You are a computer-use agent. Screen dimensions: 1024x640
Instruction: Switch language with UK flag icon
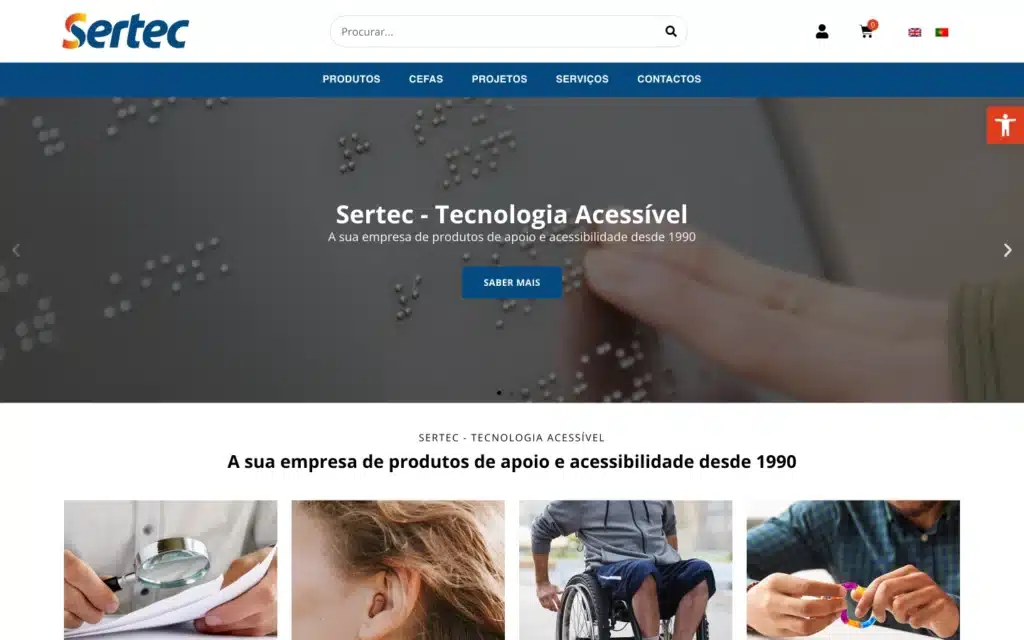pos(914,32)
